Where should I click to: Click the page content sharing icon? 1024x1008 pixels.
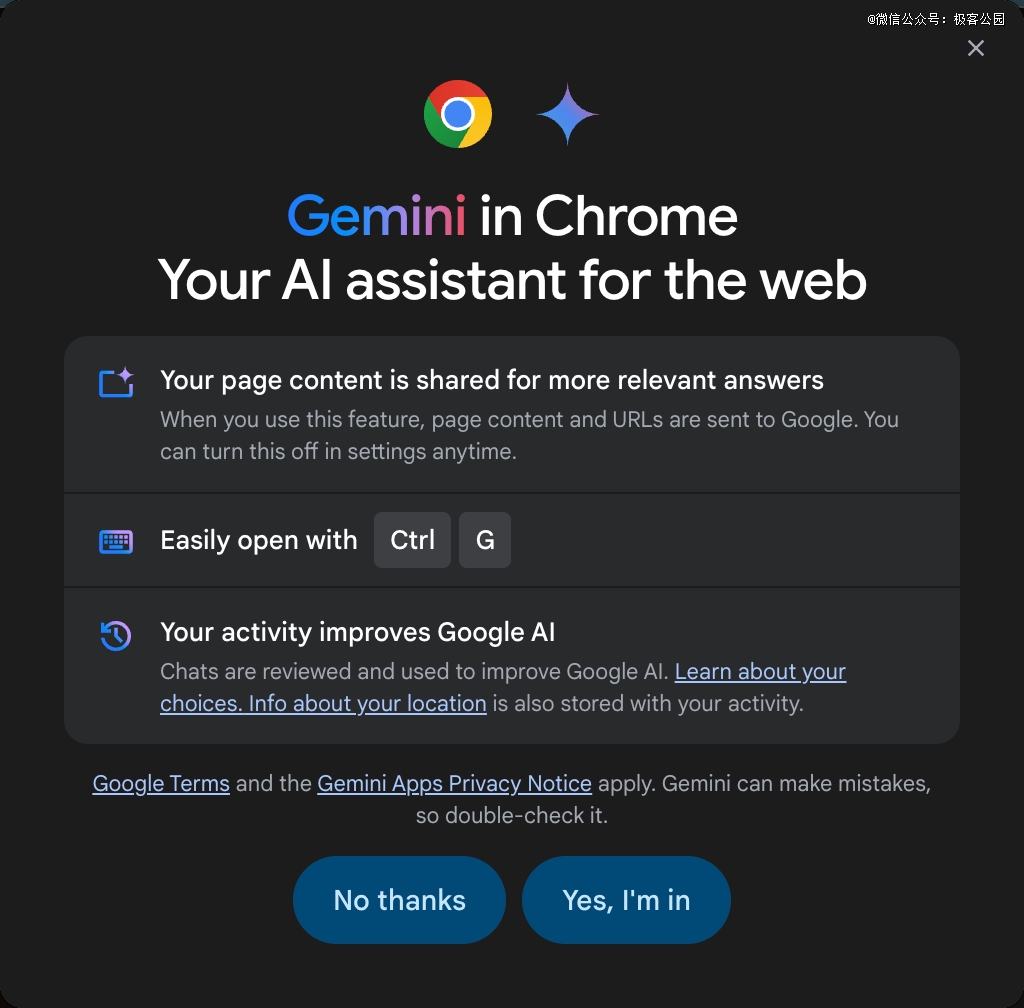pyautogui.click(x=116, y=382)
